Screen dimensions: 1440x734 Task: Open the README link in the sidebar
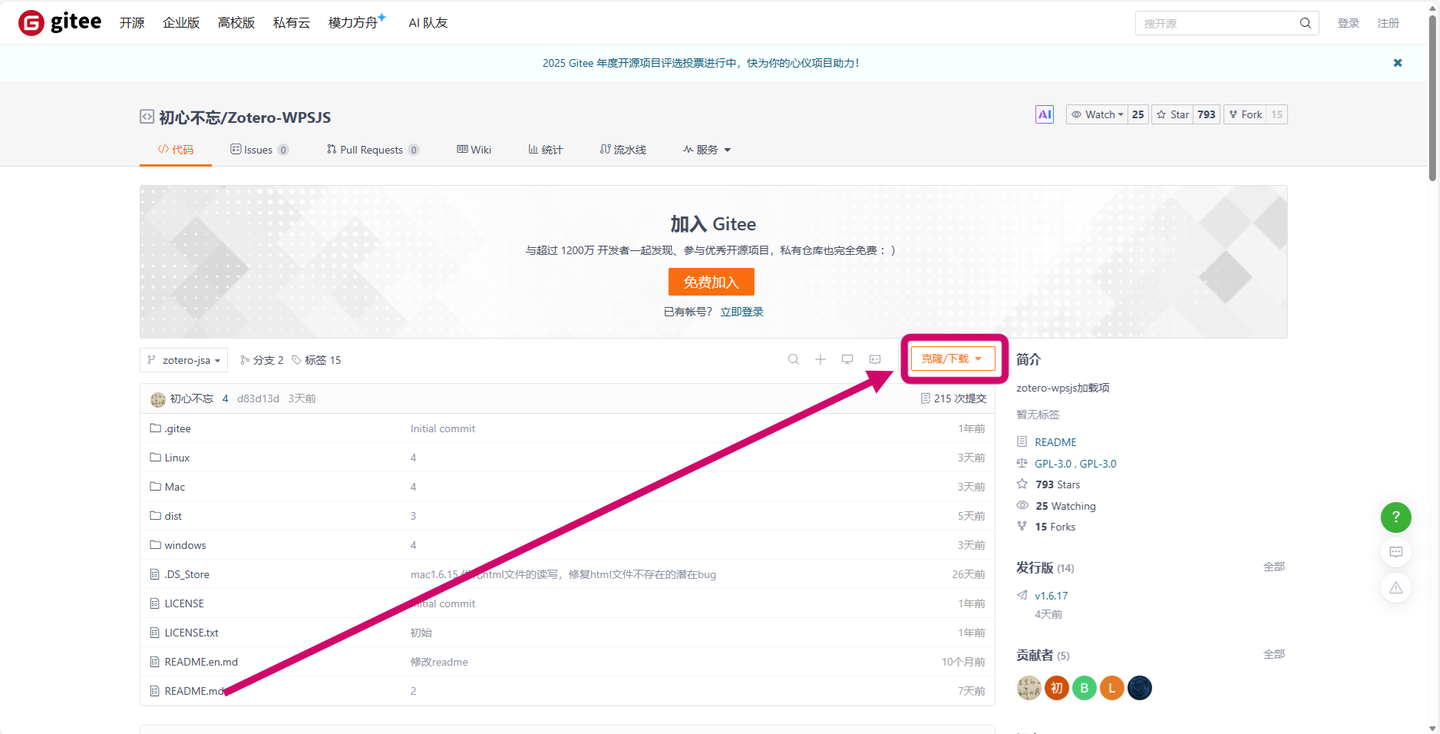(1055, 442)
